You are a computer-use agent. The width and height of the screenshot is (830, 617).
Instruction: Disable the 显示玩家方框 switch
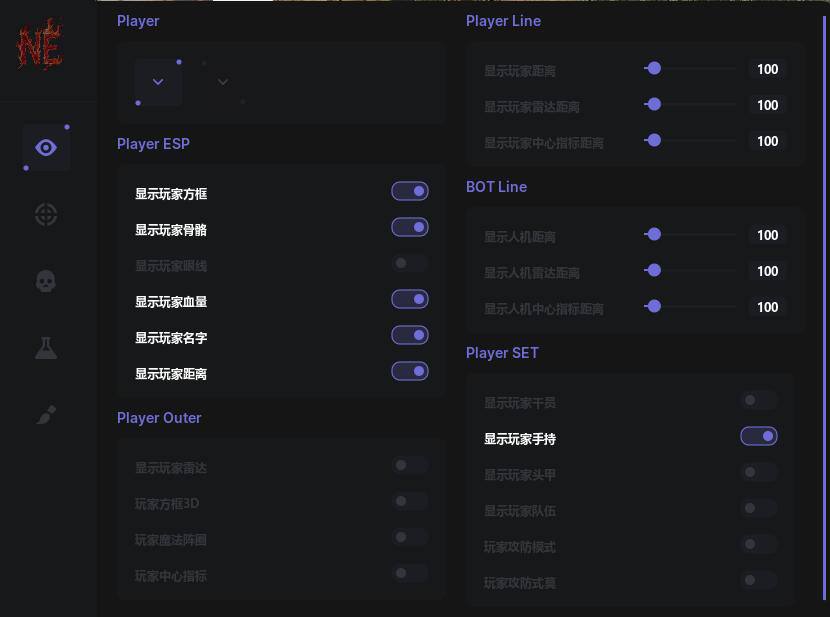(410, 191)
